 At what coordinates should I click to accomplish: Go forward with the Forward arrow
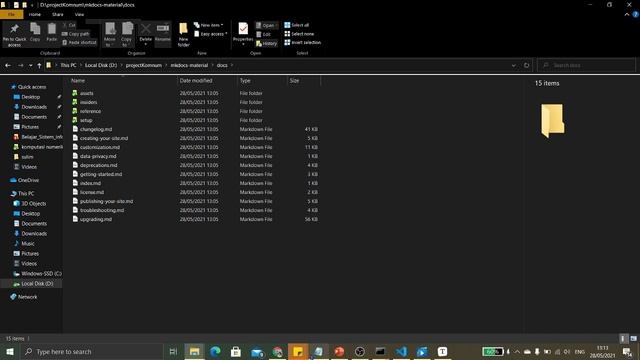tap(20, 65)
